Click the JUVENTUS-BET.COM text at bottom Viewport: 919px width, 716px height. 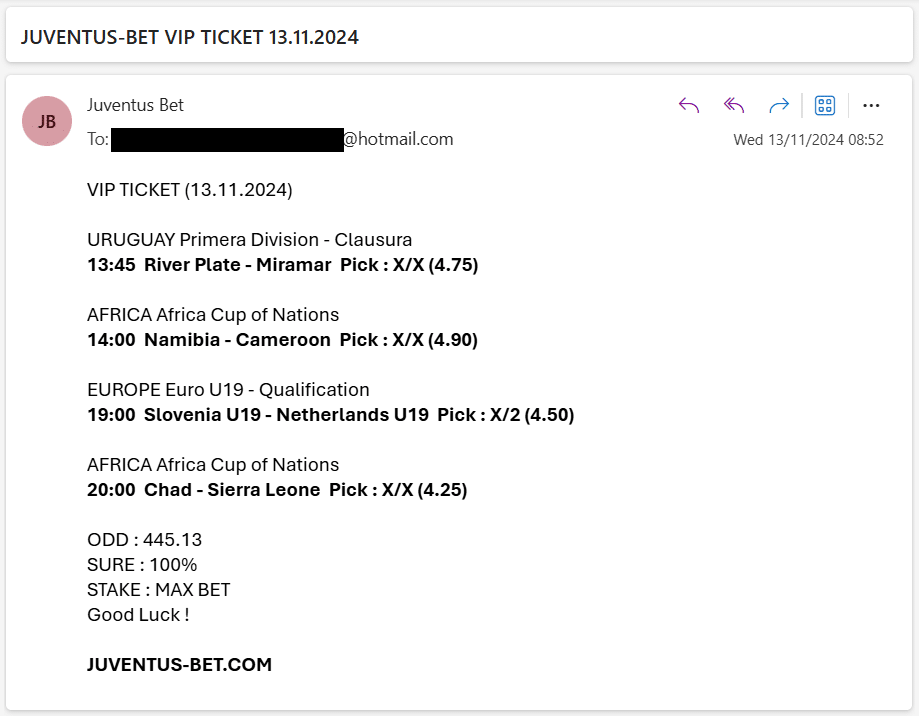pyautogui.click(x=179, y=664)
